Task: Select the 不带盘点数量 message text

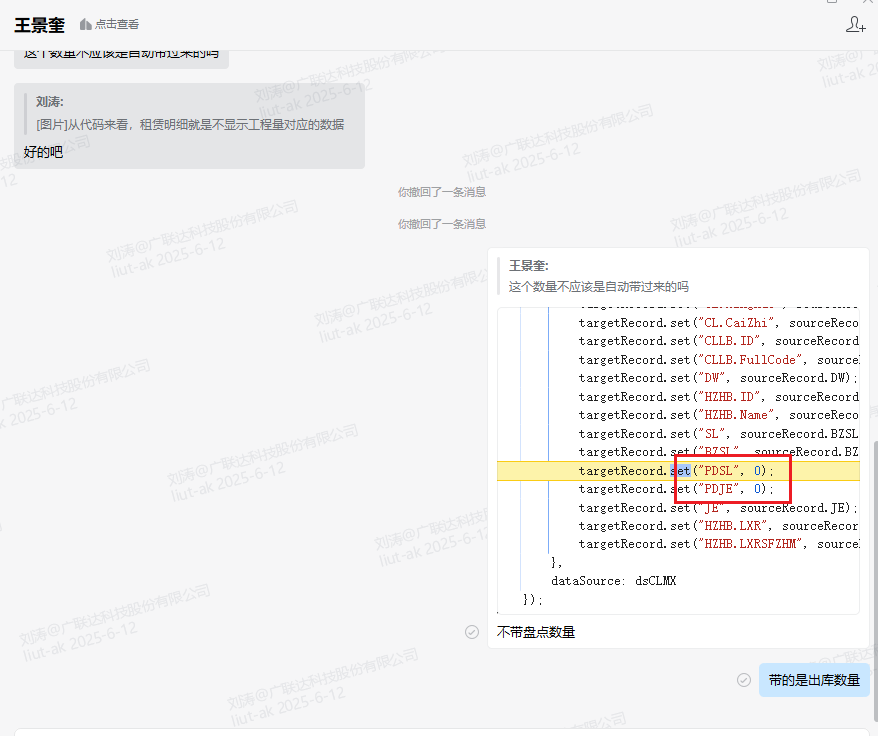Action: 536,632
